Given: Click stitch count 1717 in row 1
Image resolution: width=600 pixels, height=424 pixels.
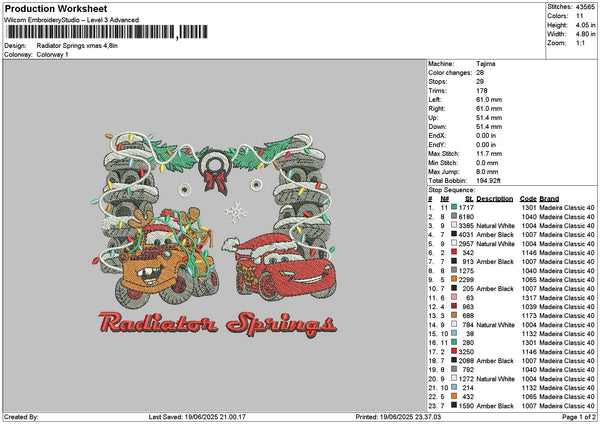Looking at the screenshot, I should [x=466, y=207].
